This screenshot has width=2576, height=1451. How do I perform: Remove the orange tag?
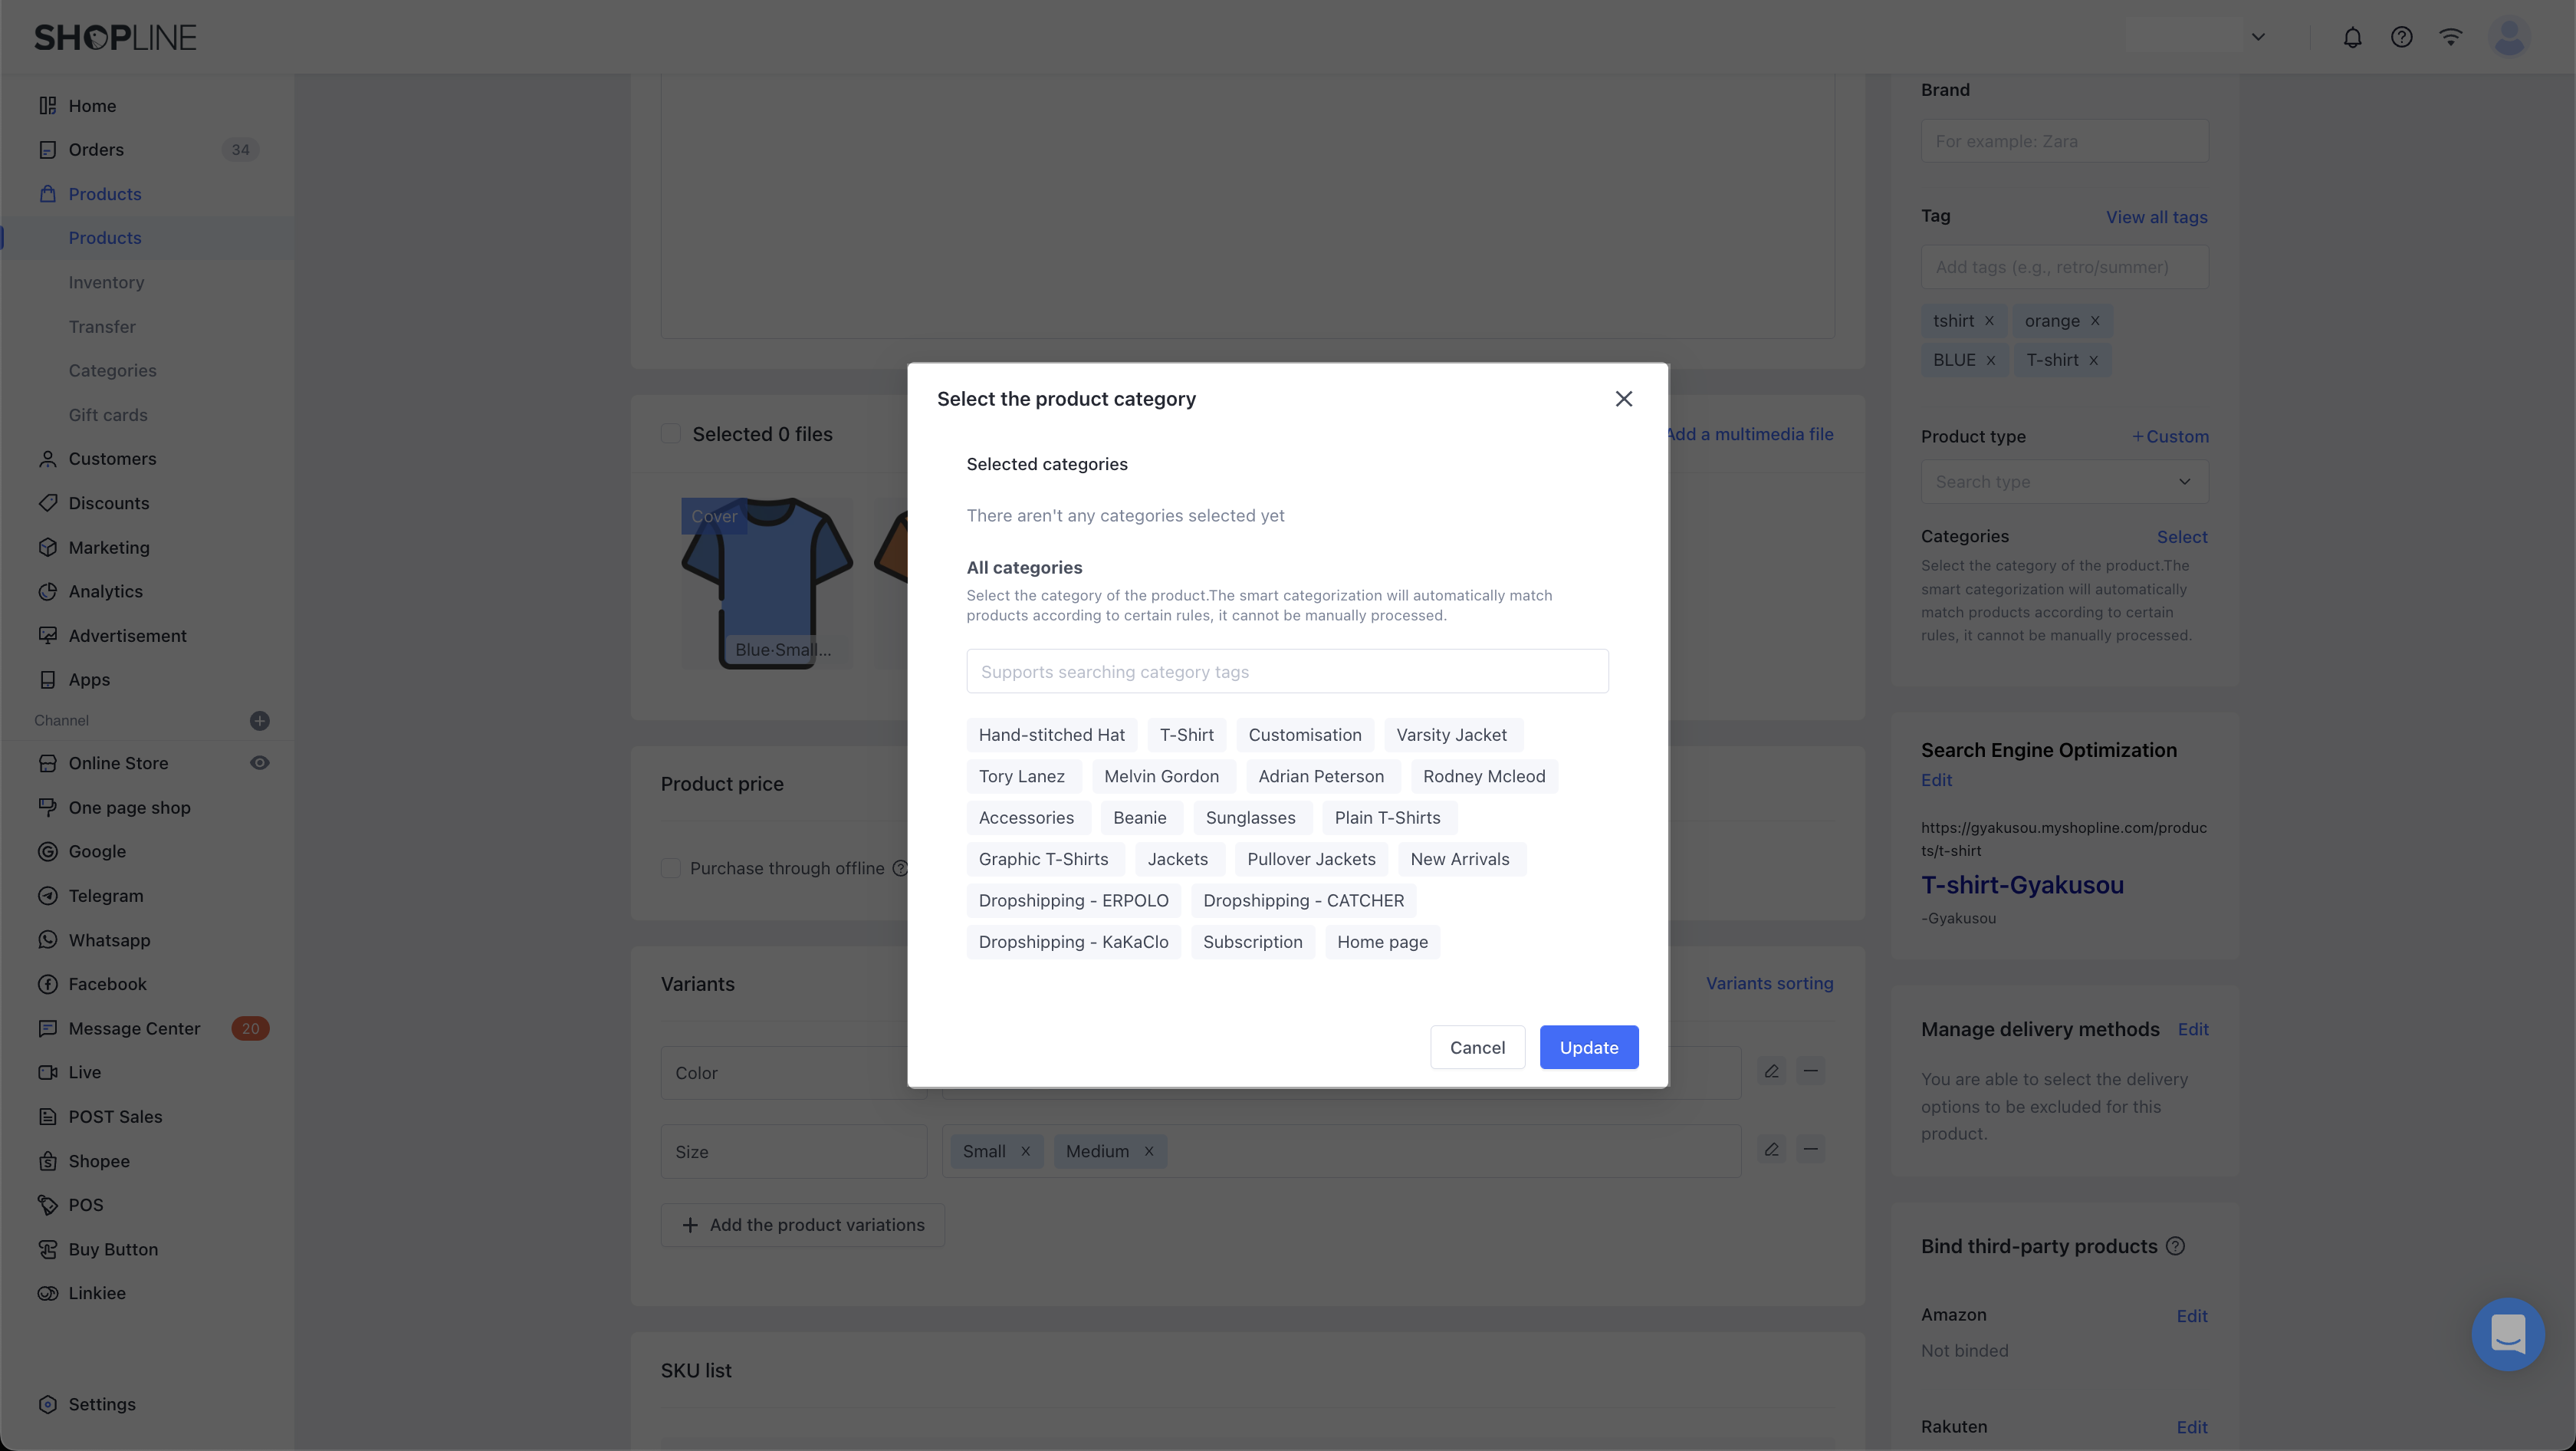[x=2095, y=321]
